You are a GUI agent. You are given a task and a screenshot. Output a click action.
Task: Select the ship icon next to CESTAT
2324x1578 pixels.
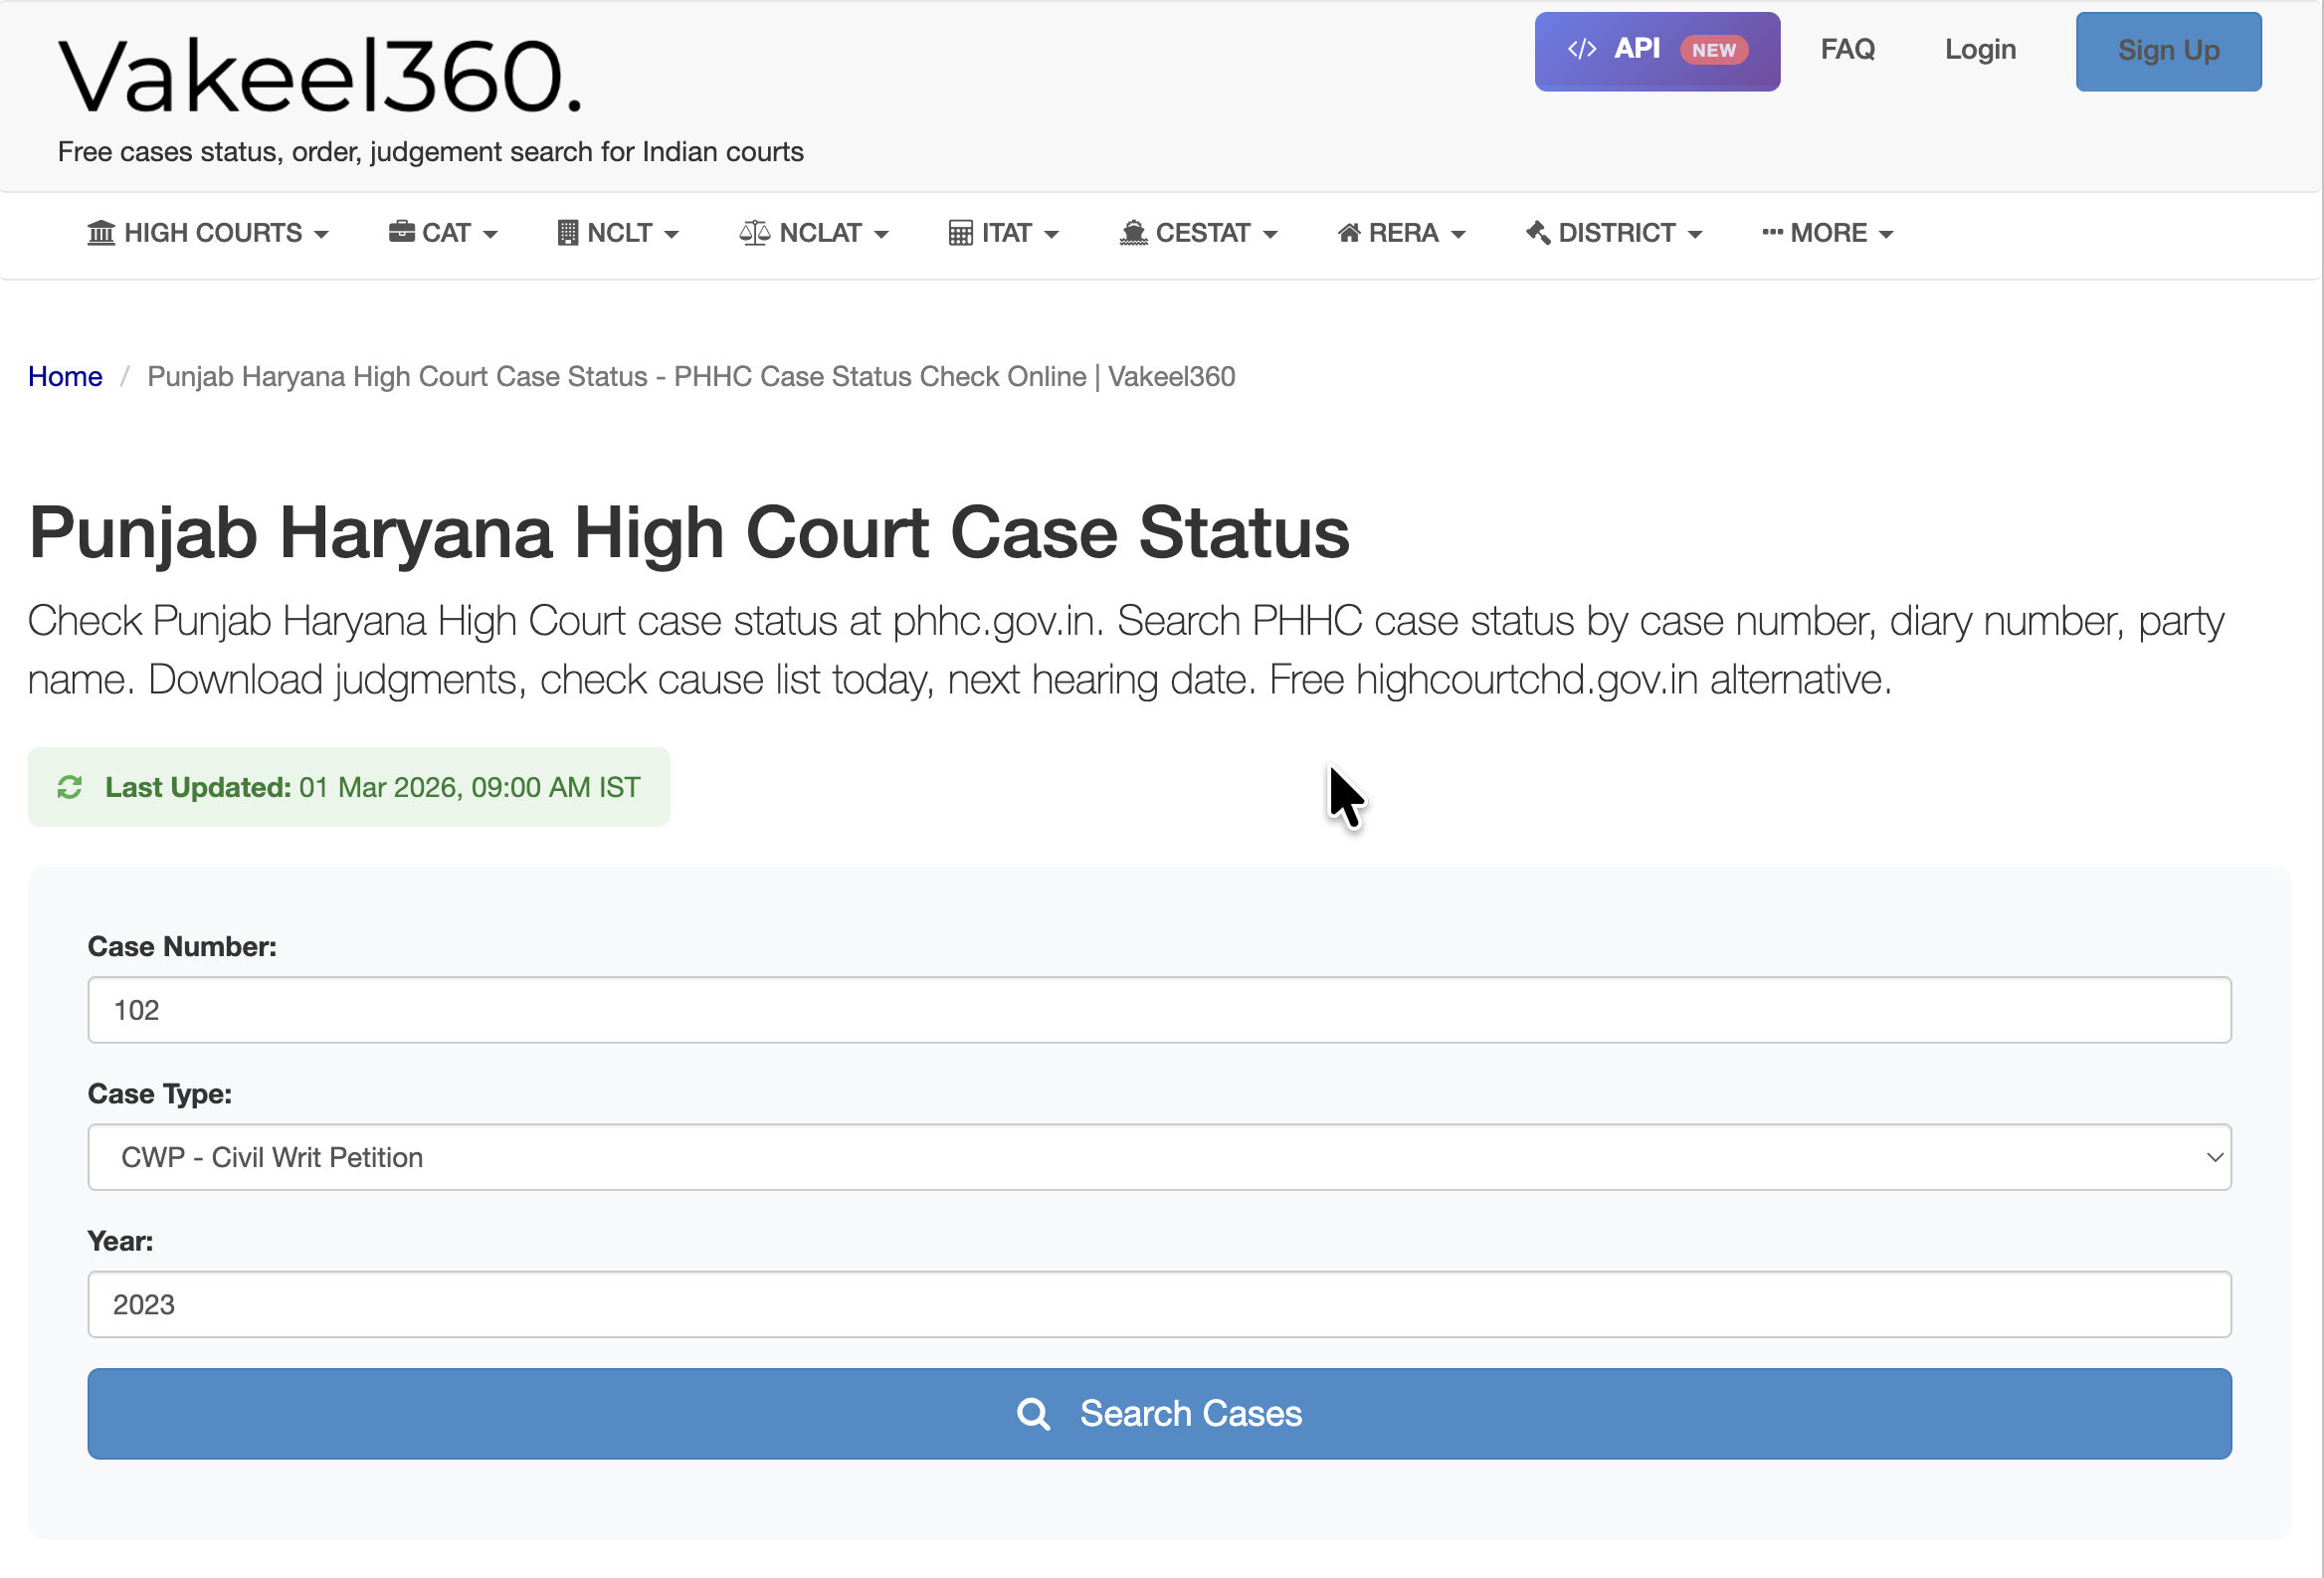coord(1133,232)
